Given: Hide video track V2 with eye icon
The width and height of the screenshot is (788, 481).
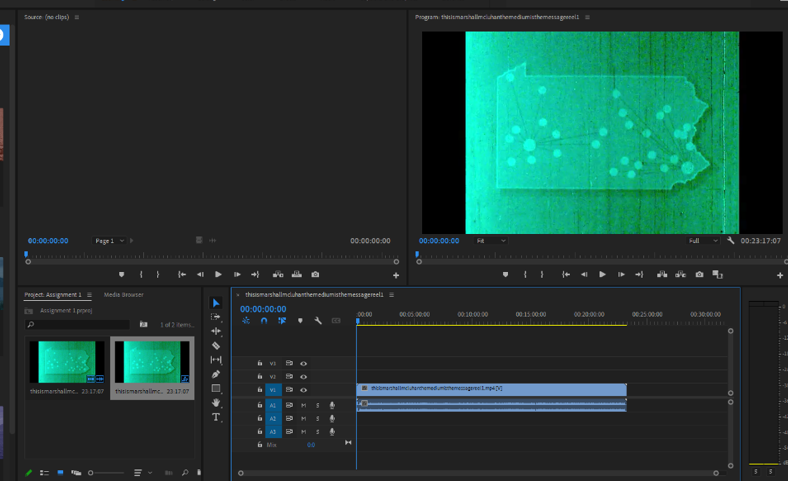Looking at the screenshot, I should point(303,377).
